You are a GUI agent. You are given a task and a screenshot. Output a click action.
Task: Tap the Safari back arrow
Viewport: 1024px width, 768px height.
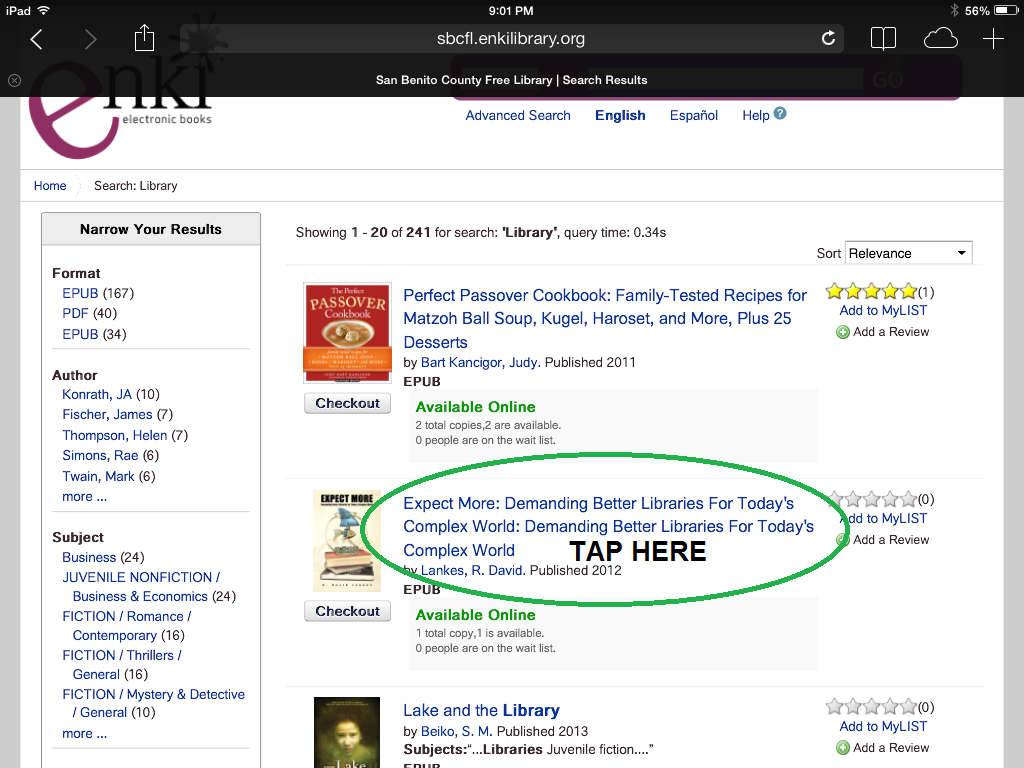point(37,39)
